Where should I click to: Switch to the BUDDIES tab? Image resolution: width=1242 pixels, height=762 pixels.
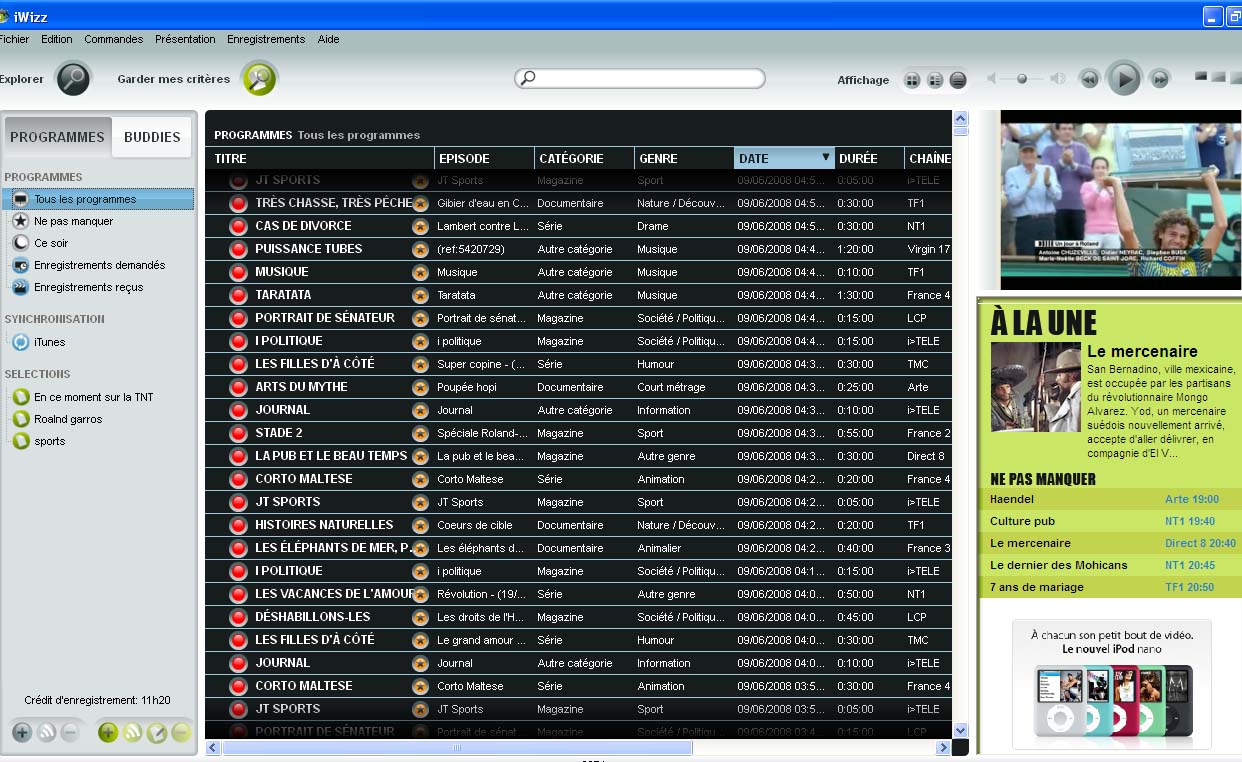click(x=152, y=137)
